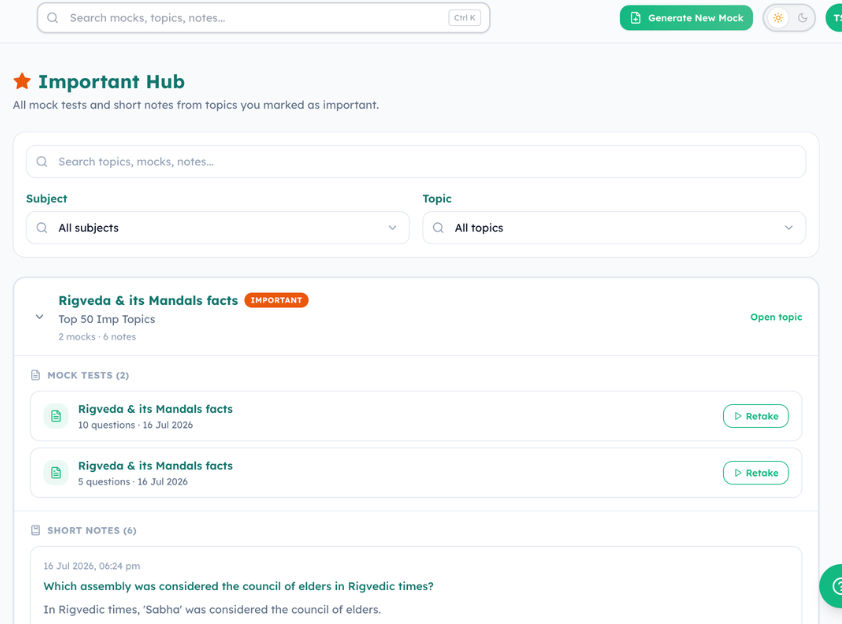Click the All topics chevron arrow
Screen dimensions: 842x624
788,228
